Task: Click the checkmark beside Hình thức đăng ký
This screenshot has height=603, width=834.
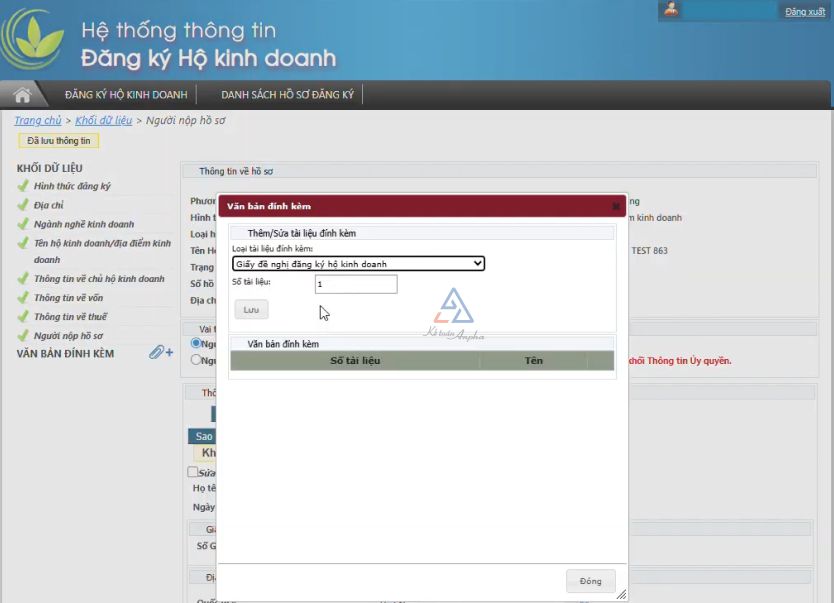Action: (22, 186)
